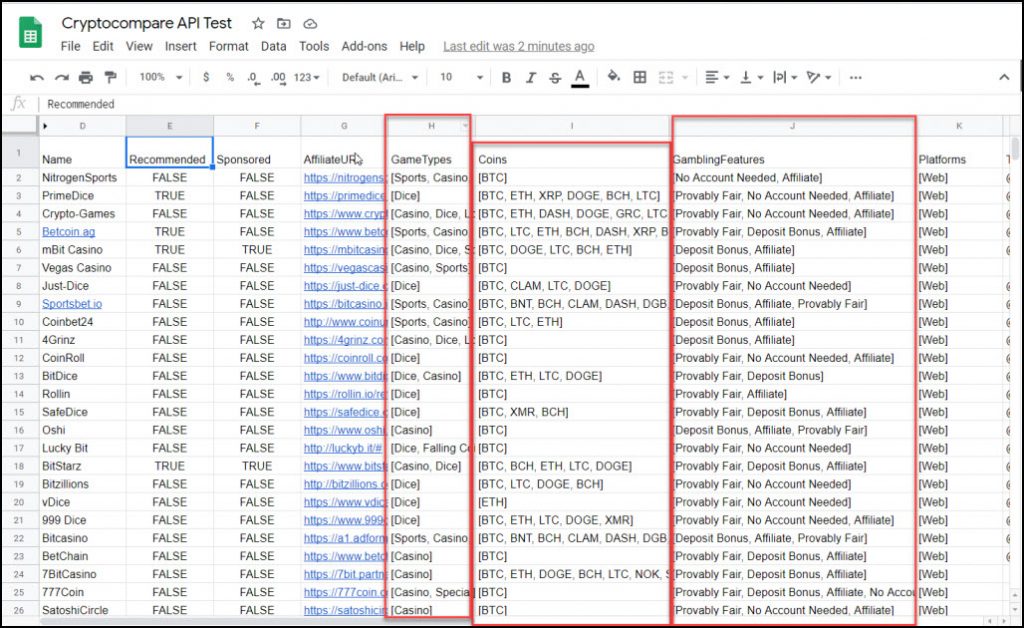Open the merge type dropdown arrow

[x=684, y=78]
